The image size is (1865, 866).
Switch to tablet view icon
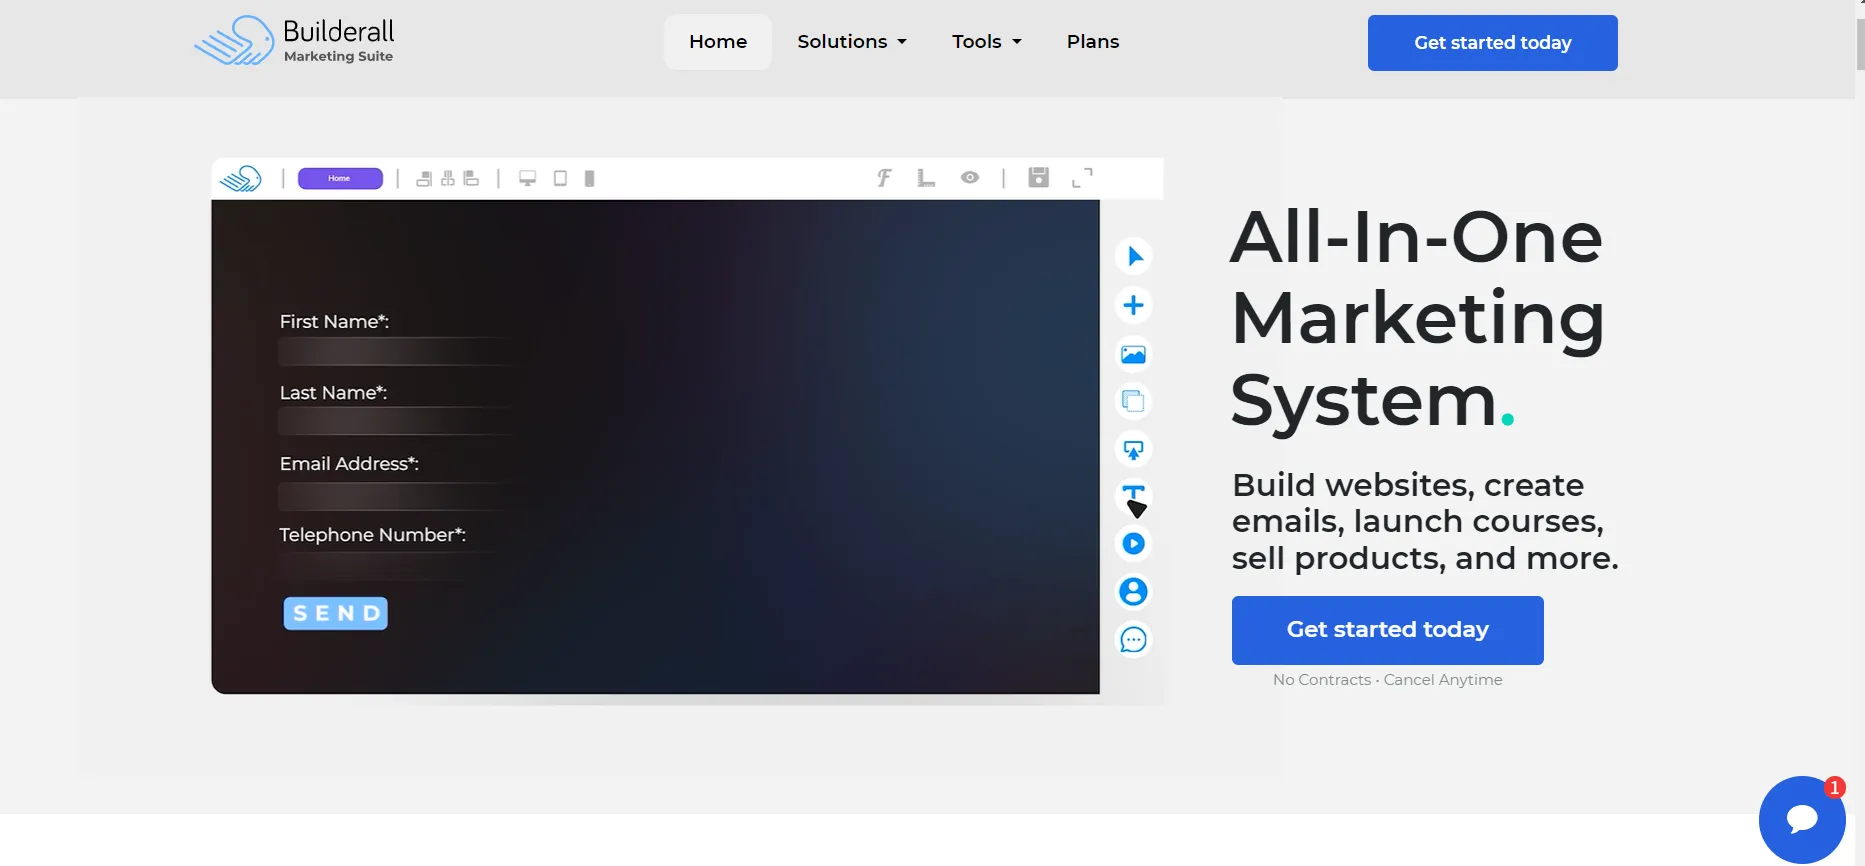pyautogui.click(x=561, y=178)
